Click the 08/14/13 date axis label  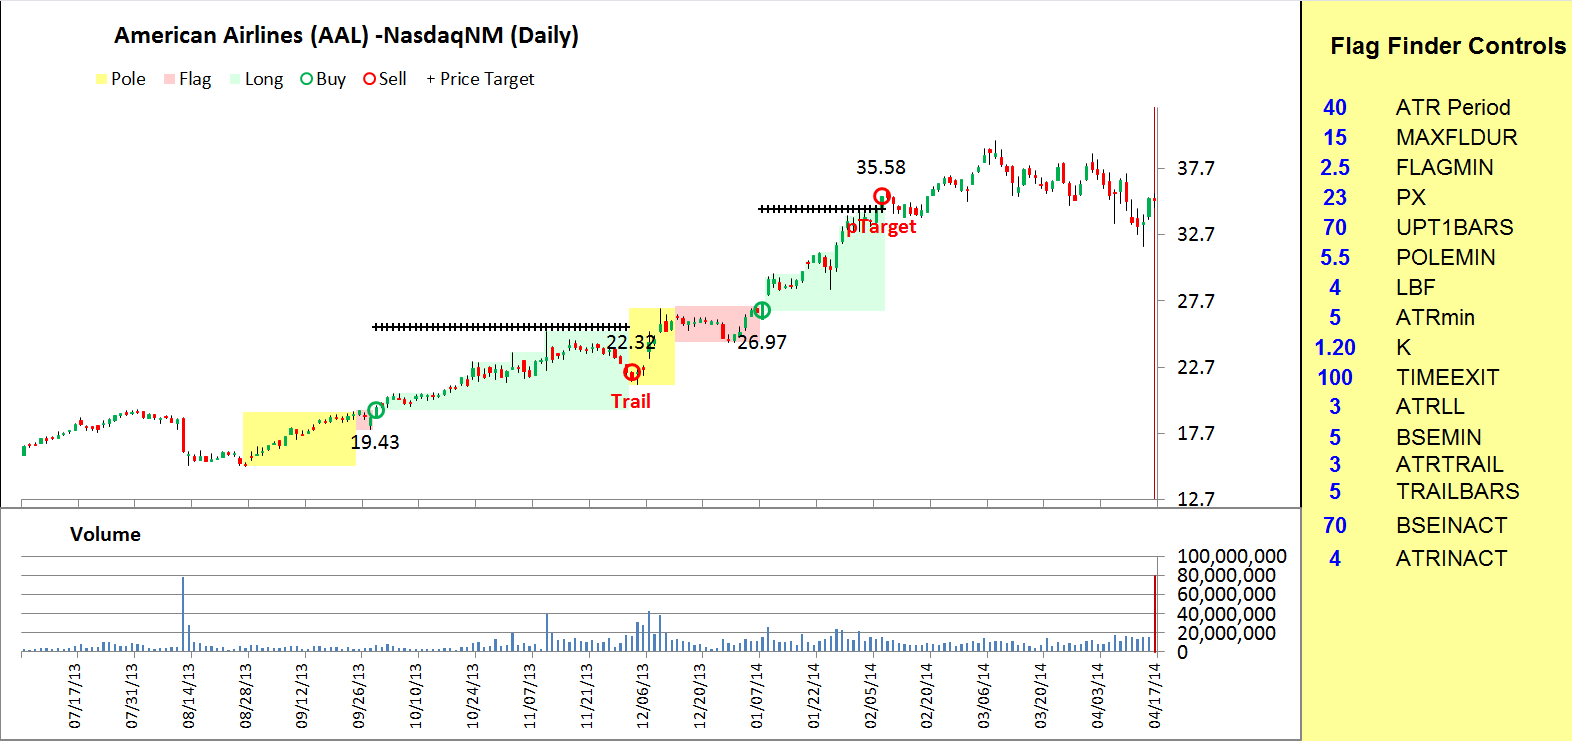(x=188, y=695)
